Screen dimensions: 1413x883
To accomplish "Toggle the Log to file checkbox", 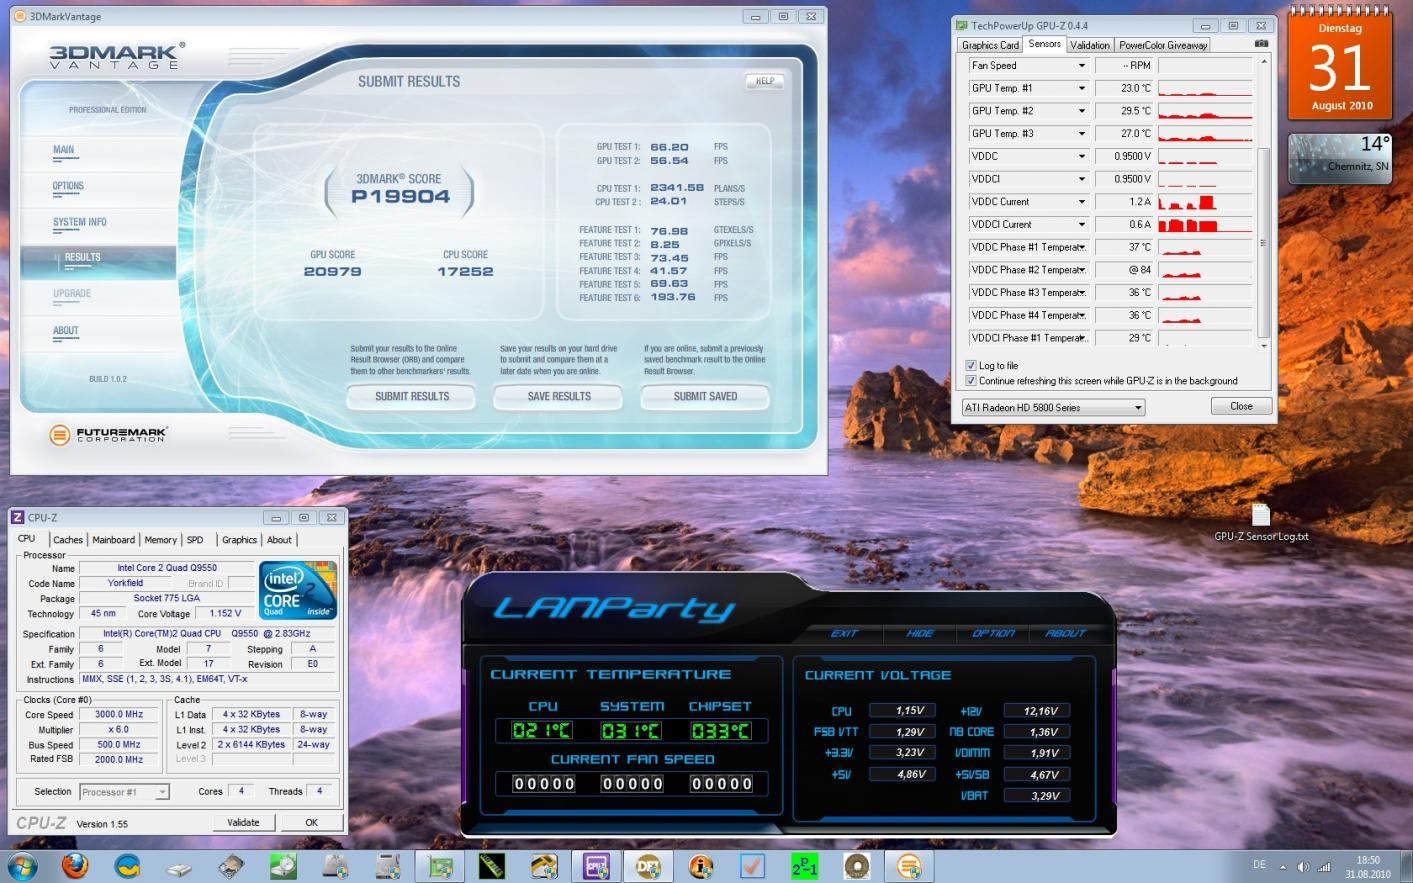I will point(971,366).
